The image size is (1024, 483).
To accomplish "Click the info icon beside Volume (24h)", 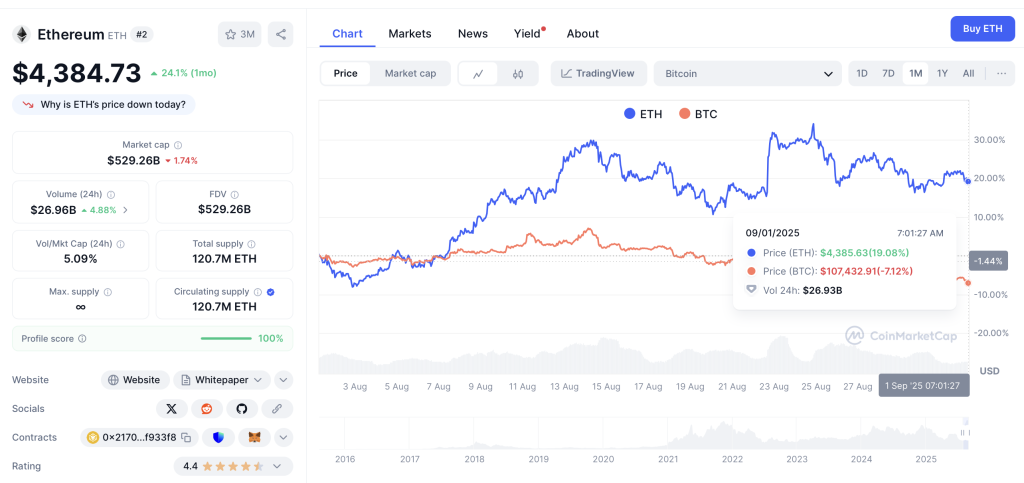I will (x=111, y=195).
